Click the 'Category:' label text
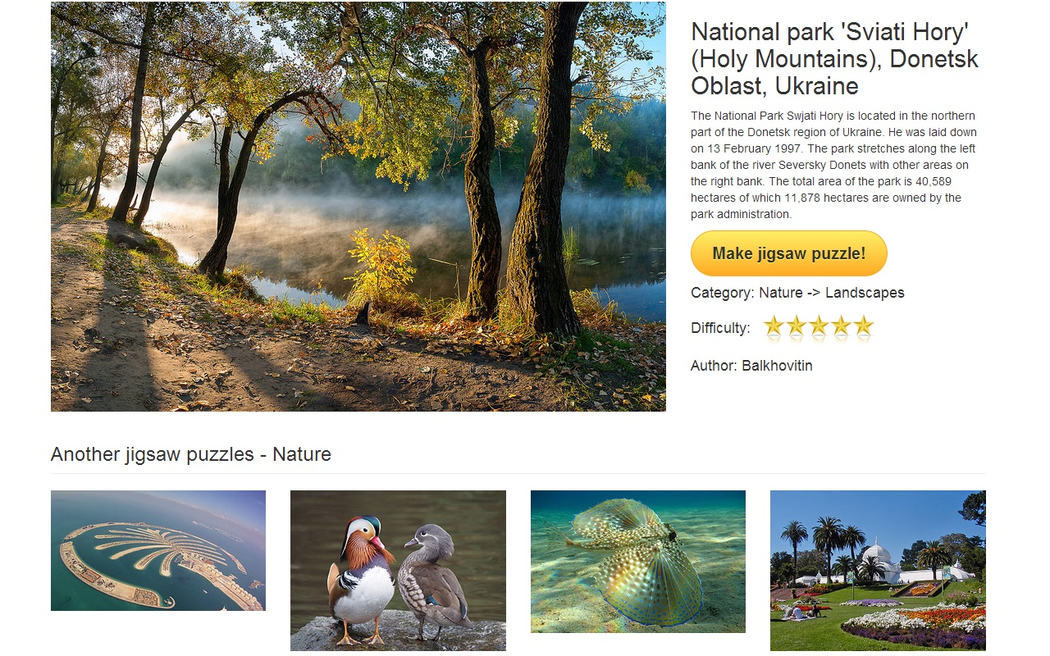Viewport: 1050px width, 656px height. [722, 293]
